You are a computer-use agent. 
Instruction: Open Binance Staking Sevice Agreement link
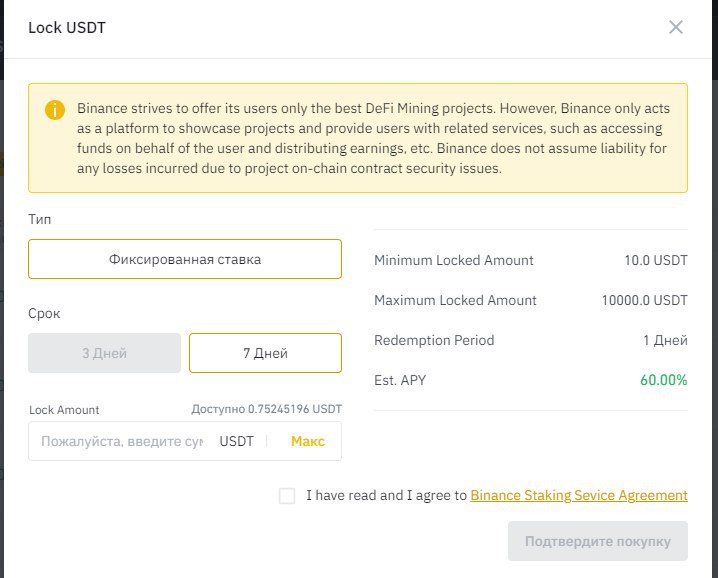579,496
